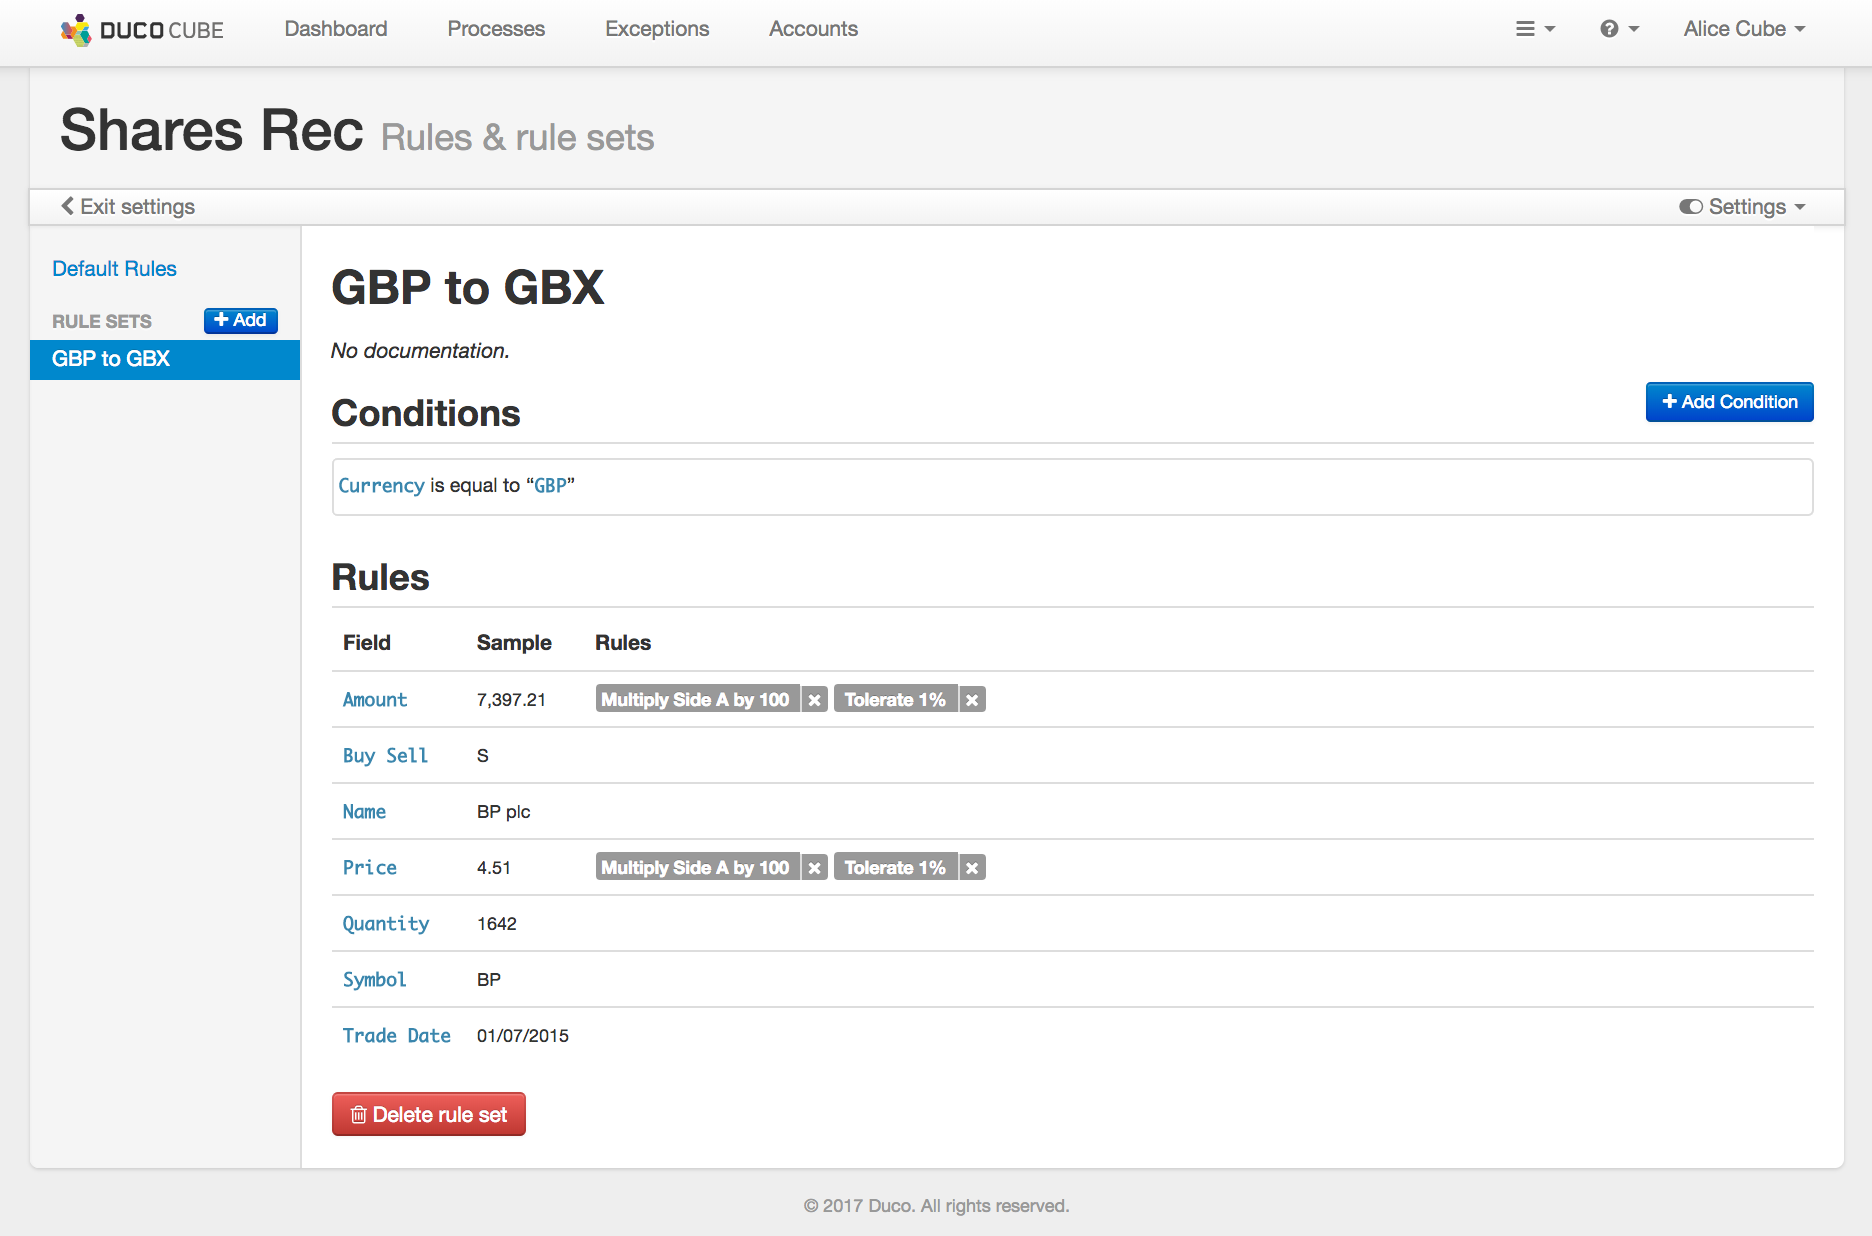Remove Tolerate 1% rule on Amount row
Viewport: 1872px width, 1236px height.
coord(972,700)
